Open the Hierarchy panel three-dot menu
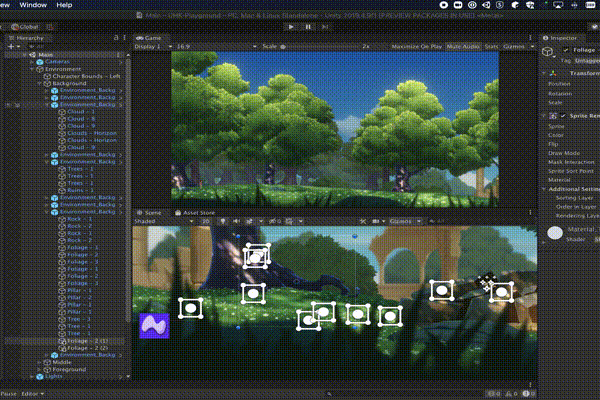This screenshot has width=600, height=400. point(125,38)
